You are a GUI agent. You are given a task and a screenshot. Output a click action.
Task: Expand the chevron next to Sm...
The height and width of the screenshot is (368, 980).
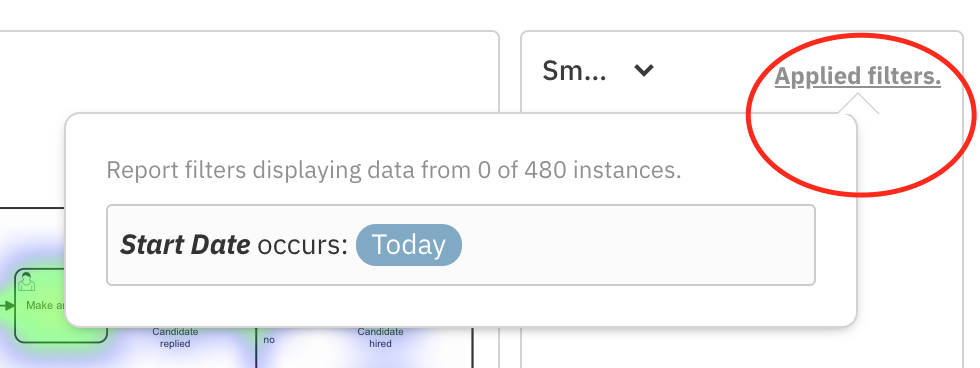click(x=644, y=71)
